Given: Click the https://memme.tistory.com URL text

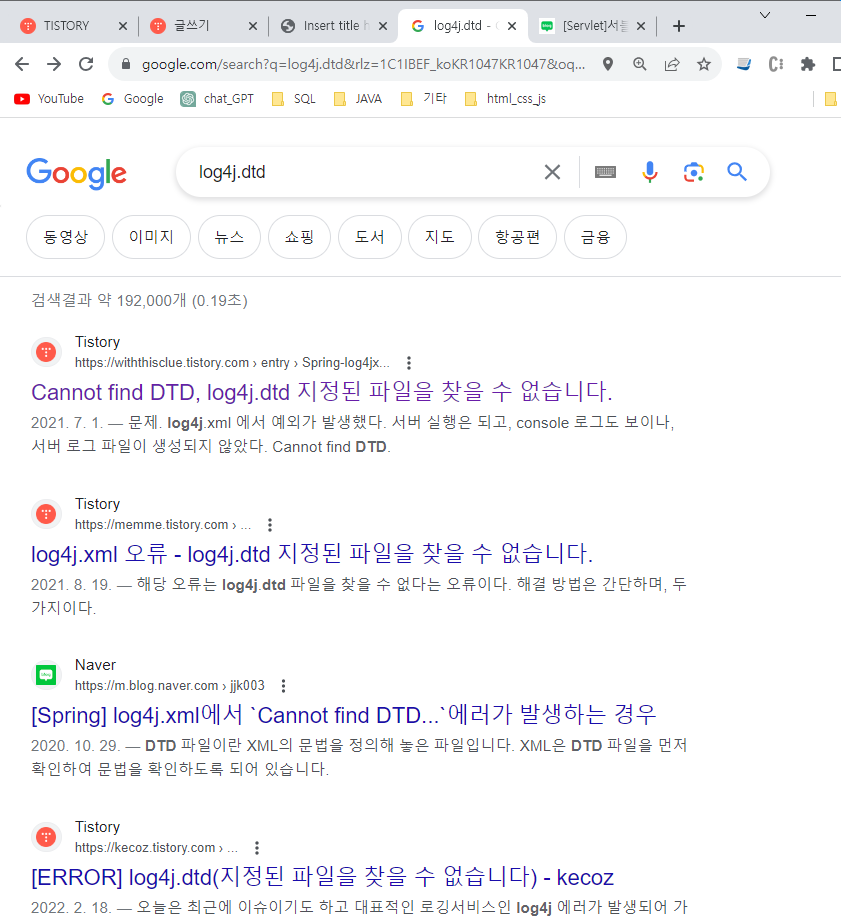Looking at the screenshot, I should pos(151,525).
